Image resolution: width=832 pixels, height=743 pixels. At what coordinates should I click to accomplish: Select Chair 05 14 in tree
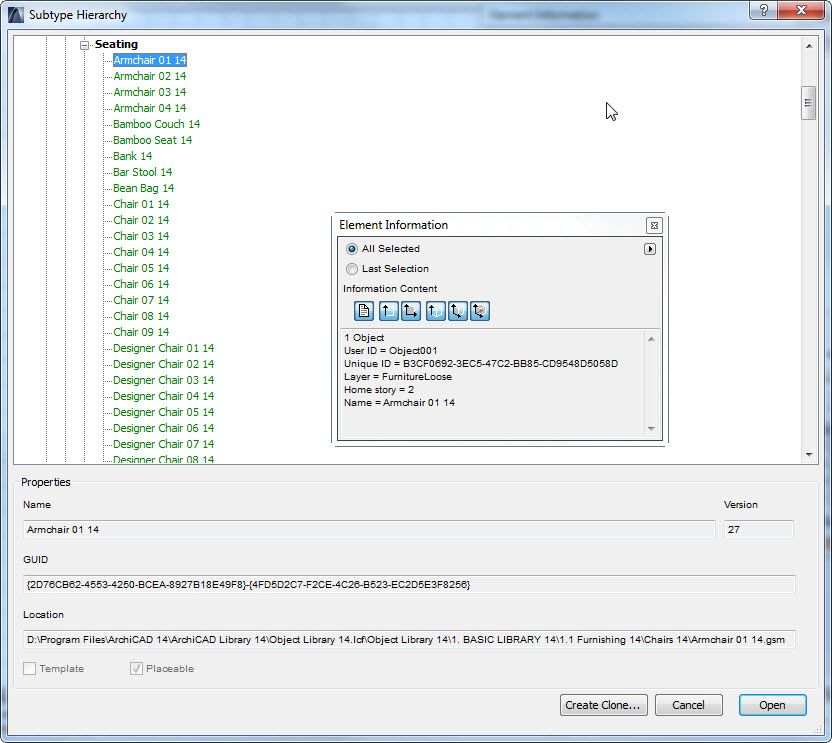pos(141,268)
